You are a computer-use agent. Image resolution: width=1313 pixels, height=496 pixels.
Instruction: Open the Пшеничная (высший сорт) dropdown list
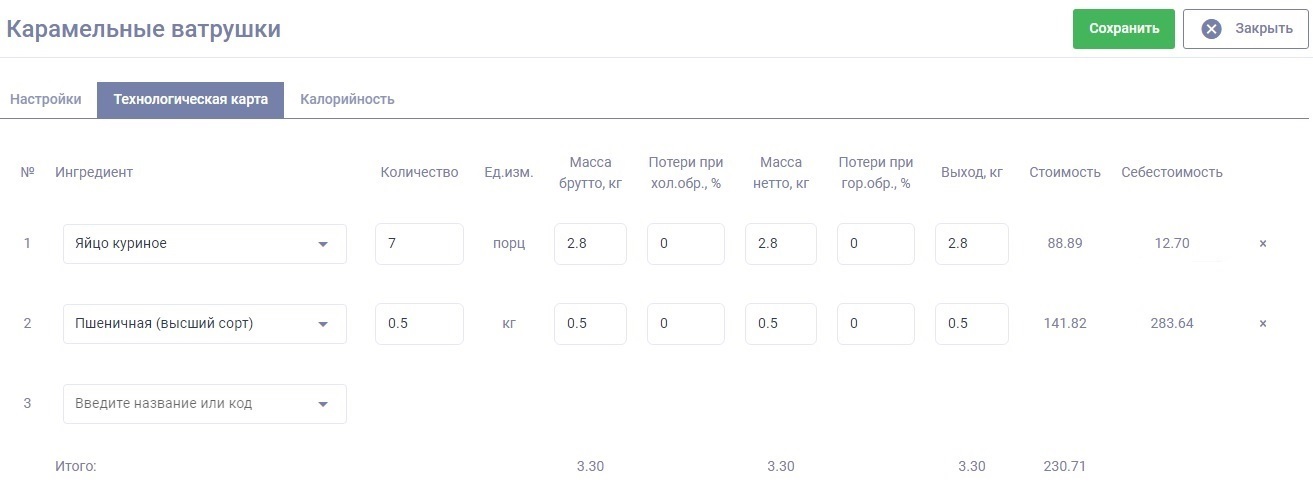[x=323, y=324]
